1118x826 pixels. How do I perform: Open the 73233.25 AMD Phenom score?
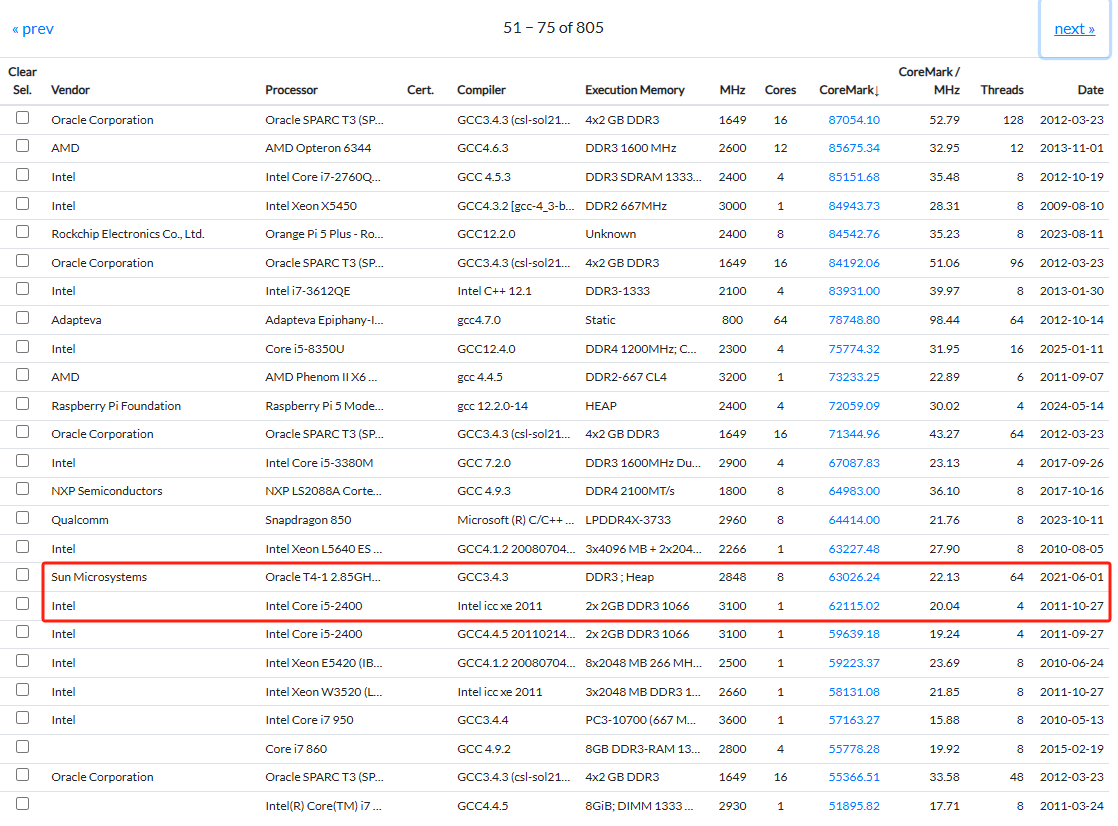[x=853, y=377]
